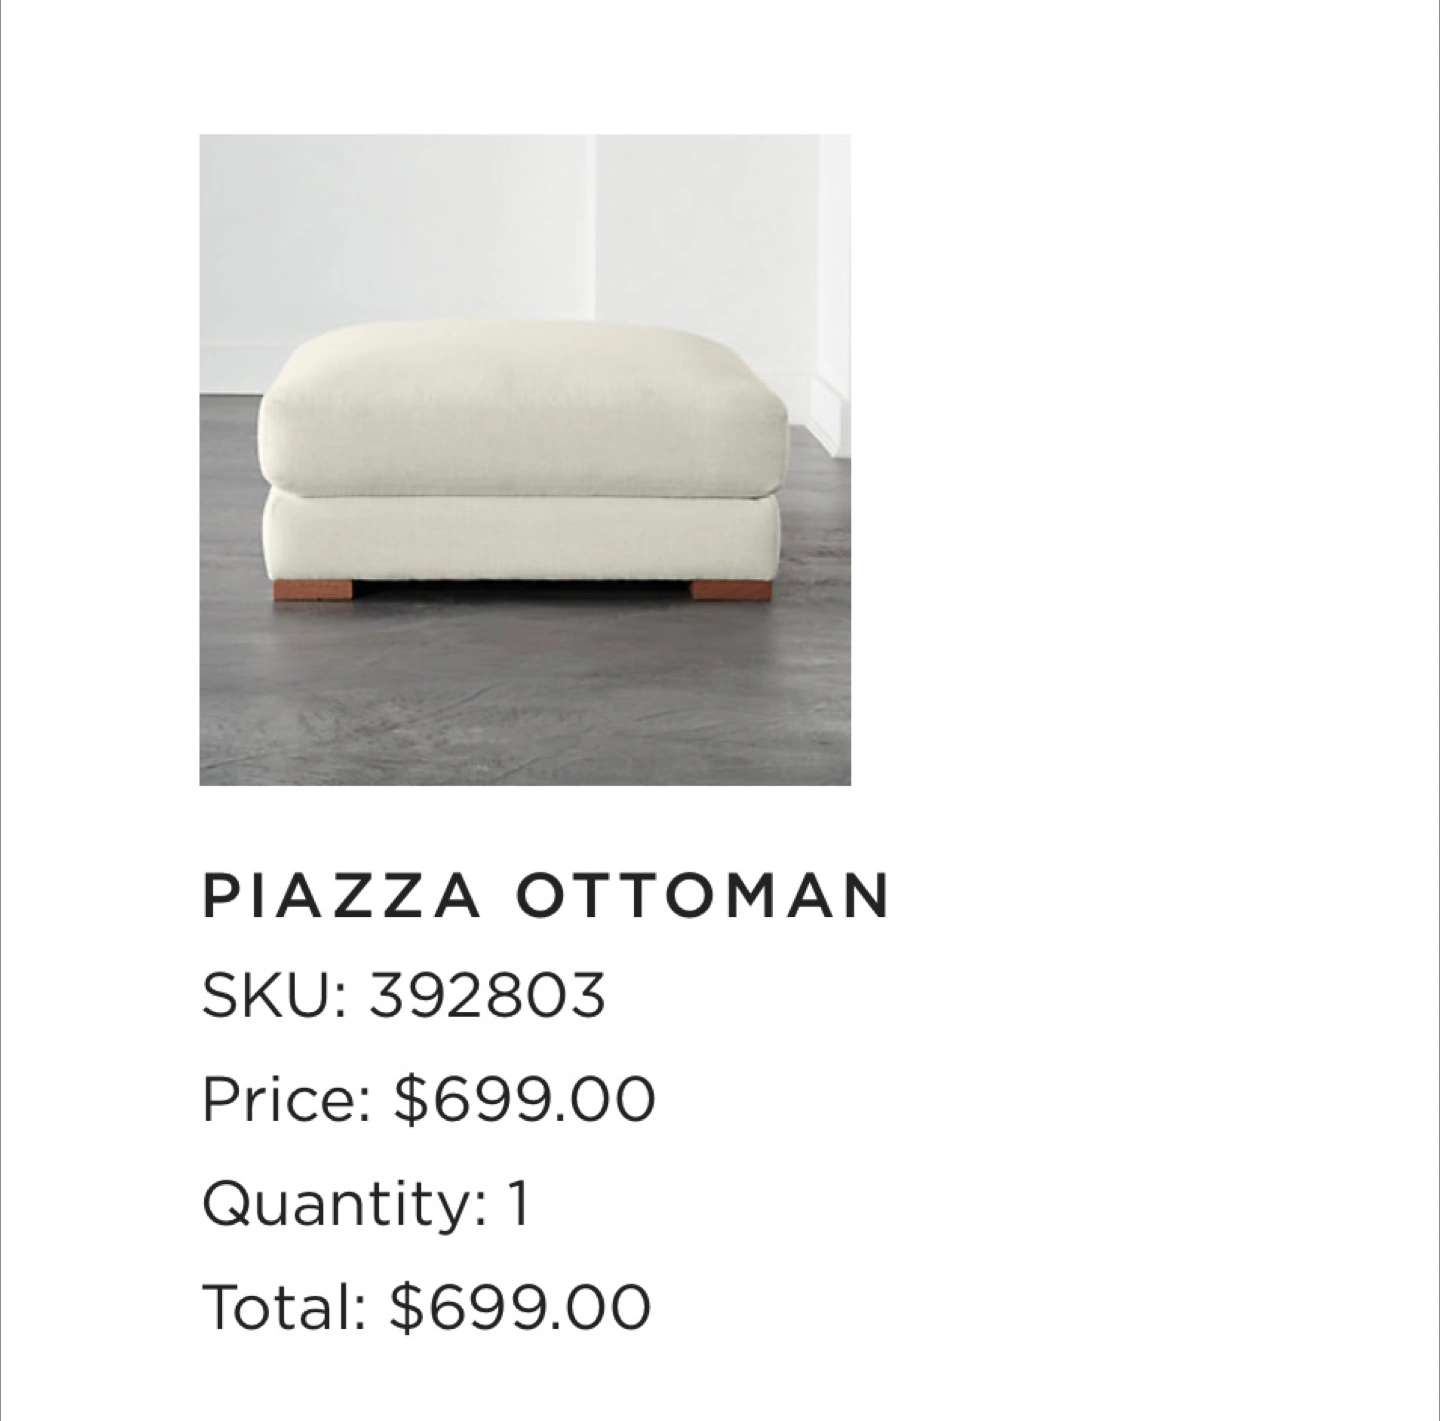Select the SKU number 392803

(x=487, y=996)
